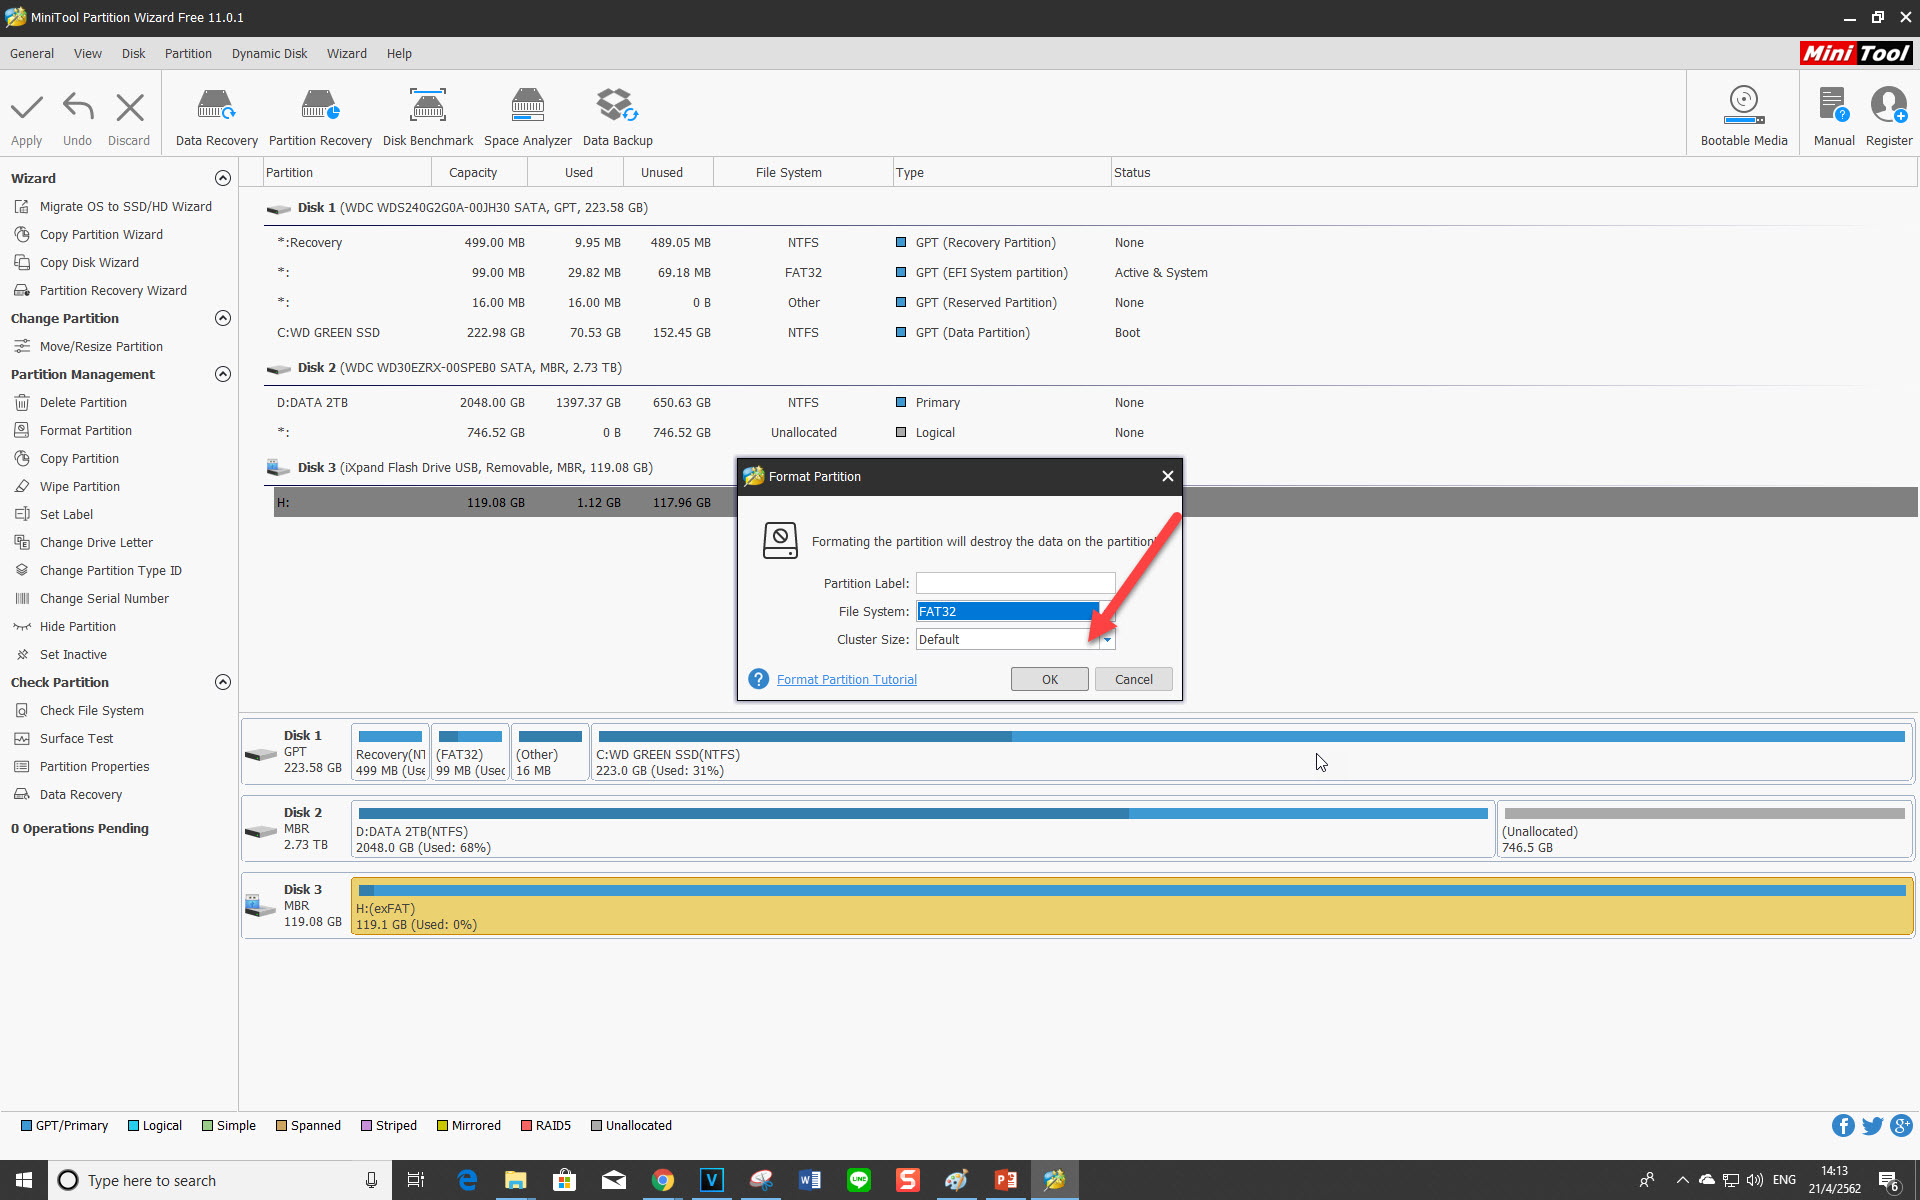Click the Undo arrow icon
The image size is (1920, 1200).
77,107
